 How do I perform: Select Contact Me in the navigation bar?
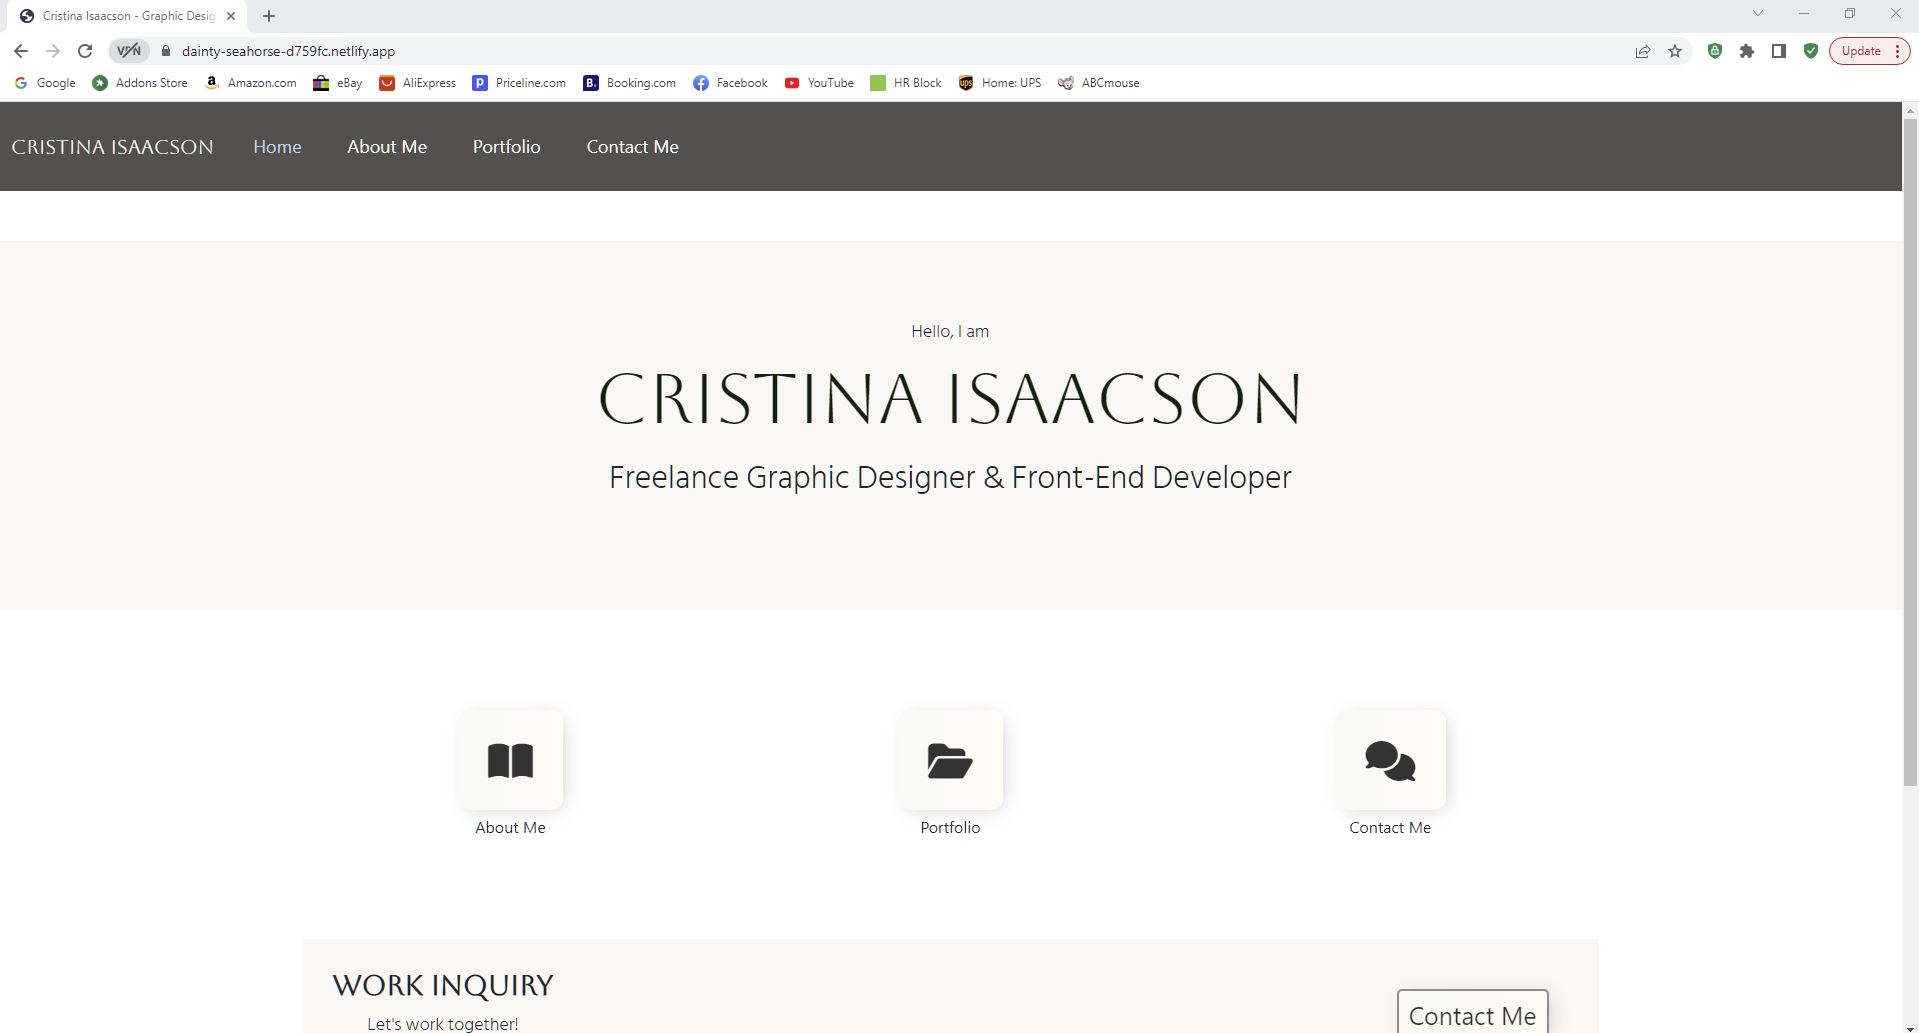(x=633, y=147)
